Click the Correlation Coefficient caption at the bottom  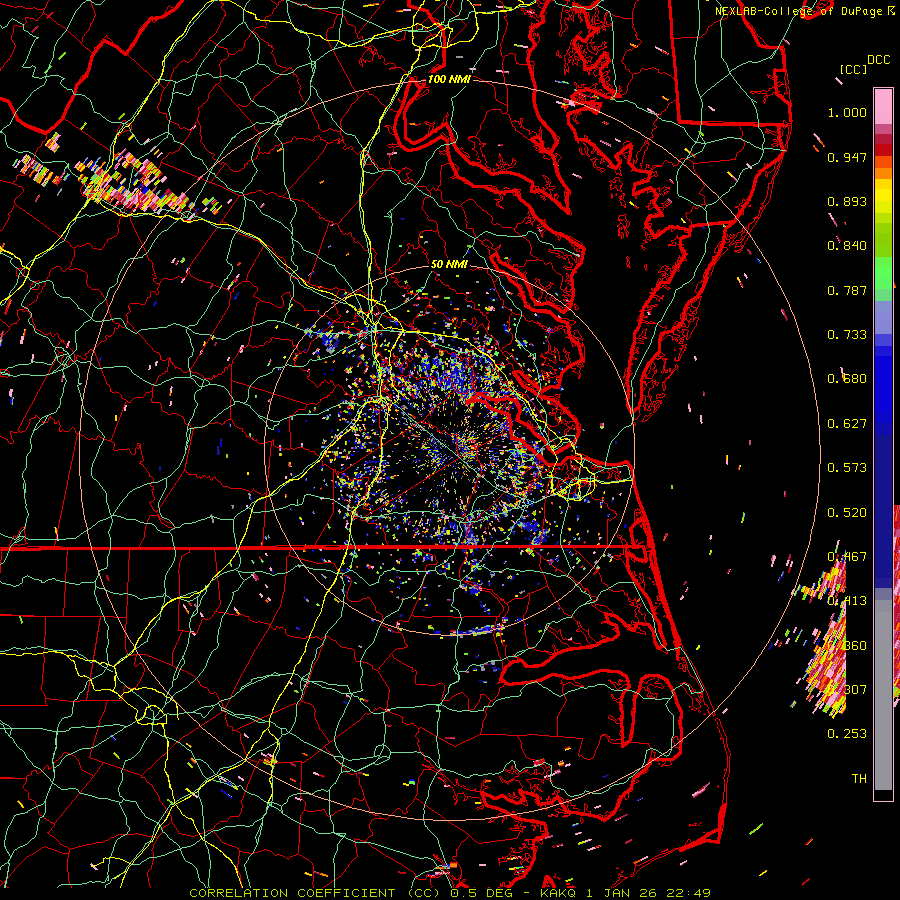coord(450,893)
